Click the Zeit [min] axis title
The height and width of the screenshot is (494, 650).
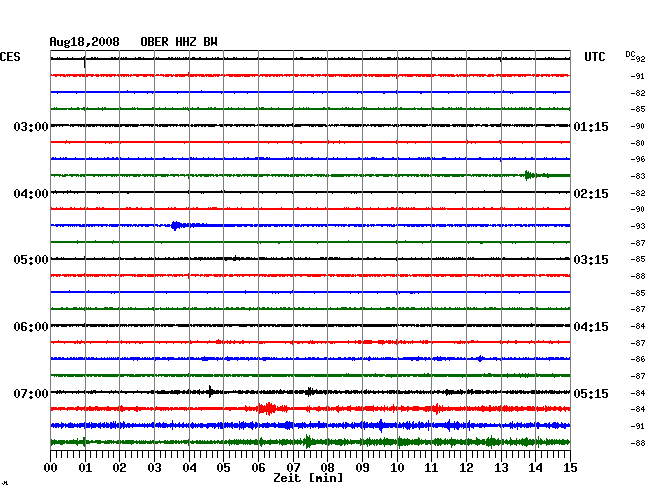[x=308, y=478]
